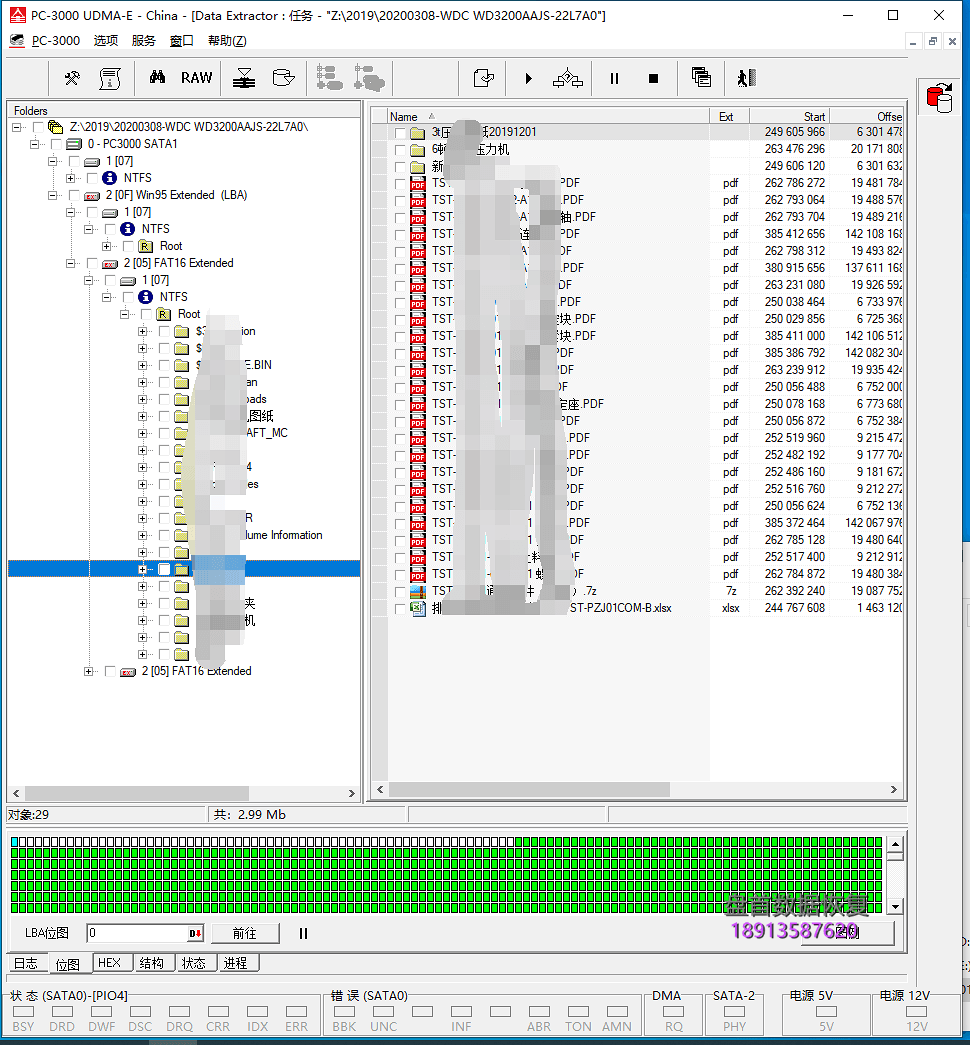Click the scroll info report icon
Screen dimensions: 970x1045
coord(109,78)
